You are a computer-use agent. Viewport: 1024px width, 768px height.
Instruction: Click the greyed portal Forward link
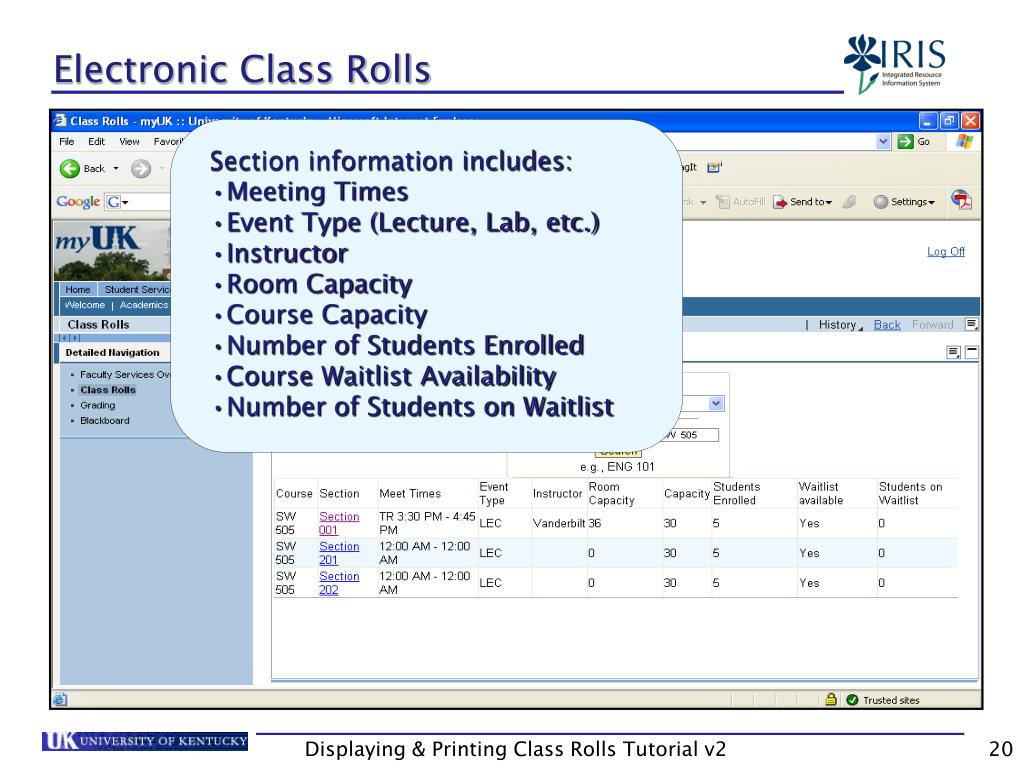(x=933, y=325)
